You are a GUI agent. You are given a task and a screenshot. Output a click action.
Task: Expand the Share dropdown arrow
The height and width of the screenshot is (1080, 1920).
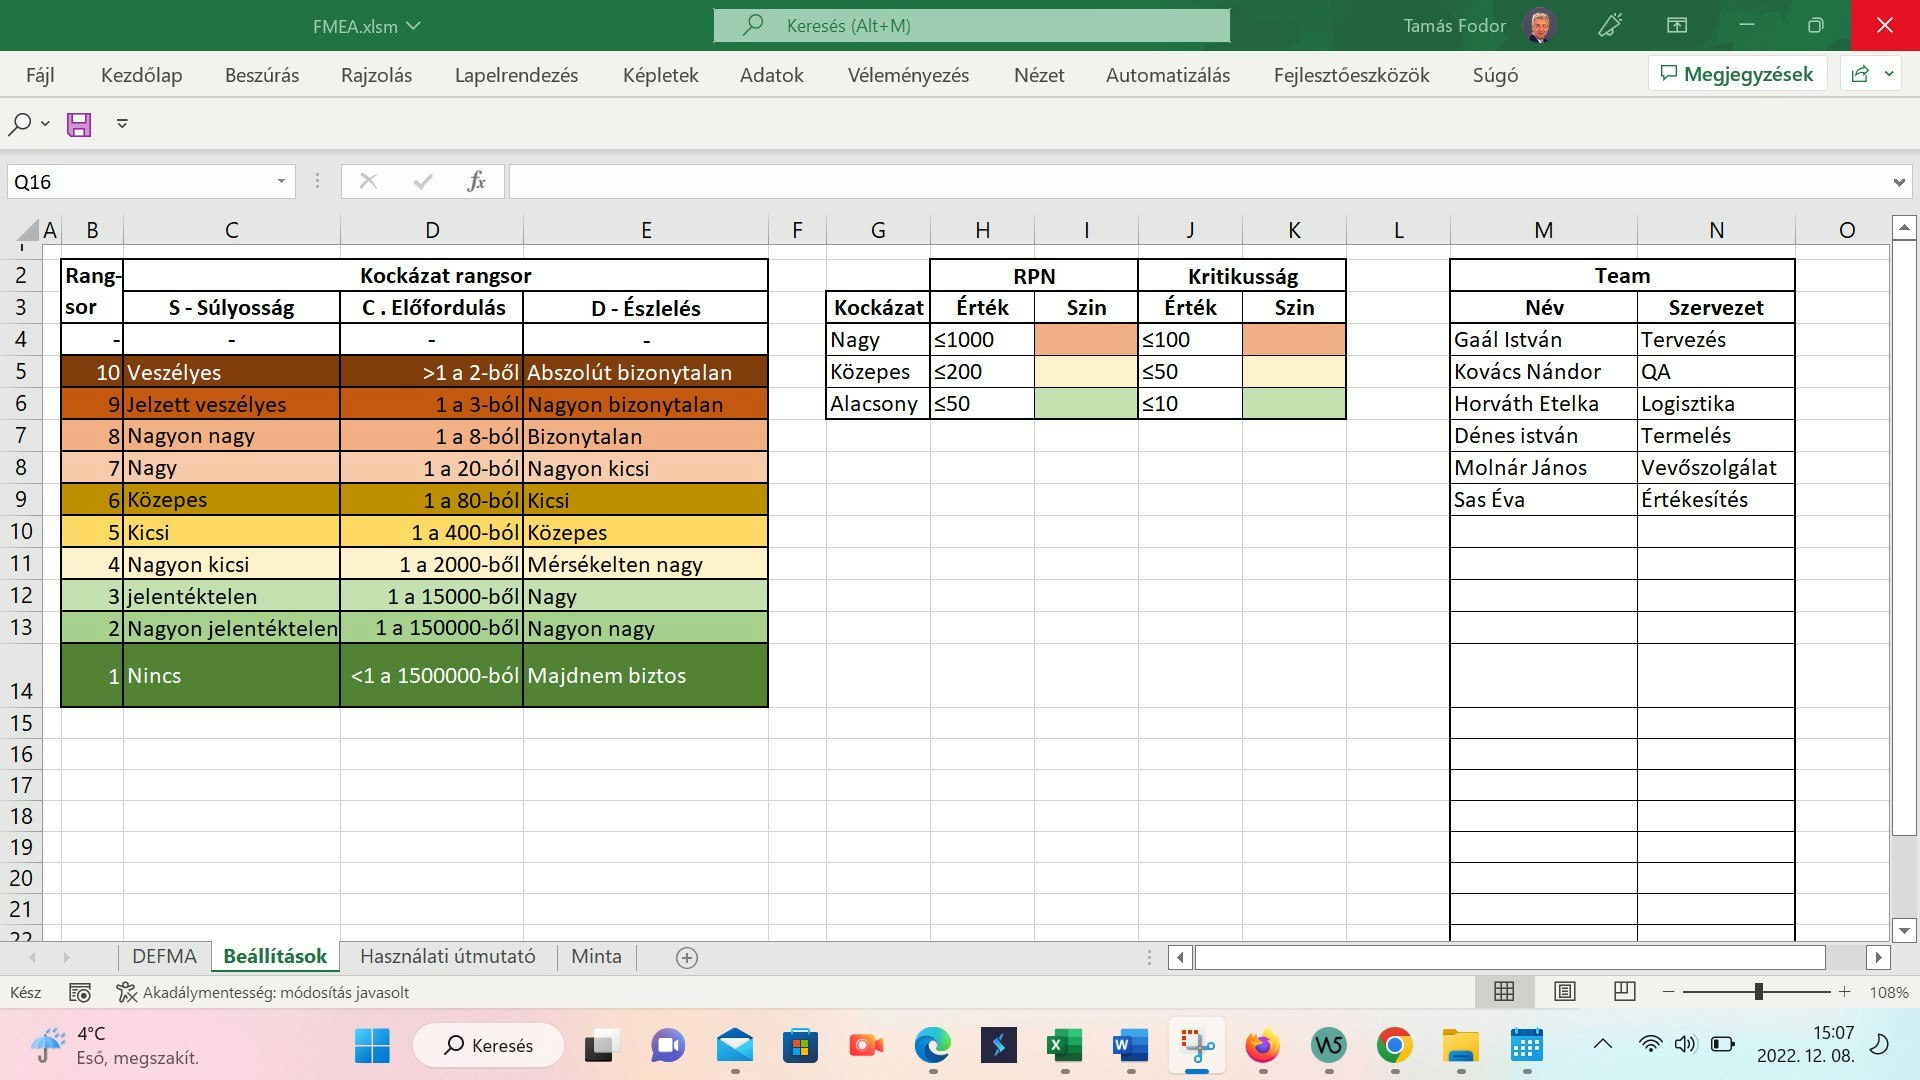point(1889,74)
